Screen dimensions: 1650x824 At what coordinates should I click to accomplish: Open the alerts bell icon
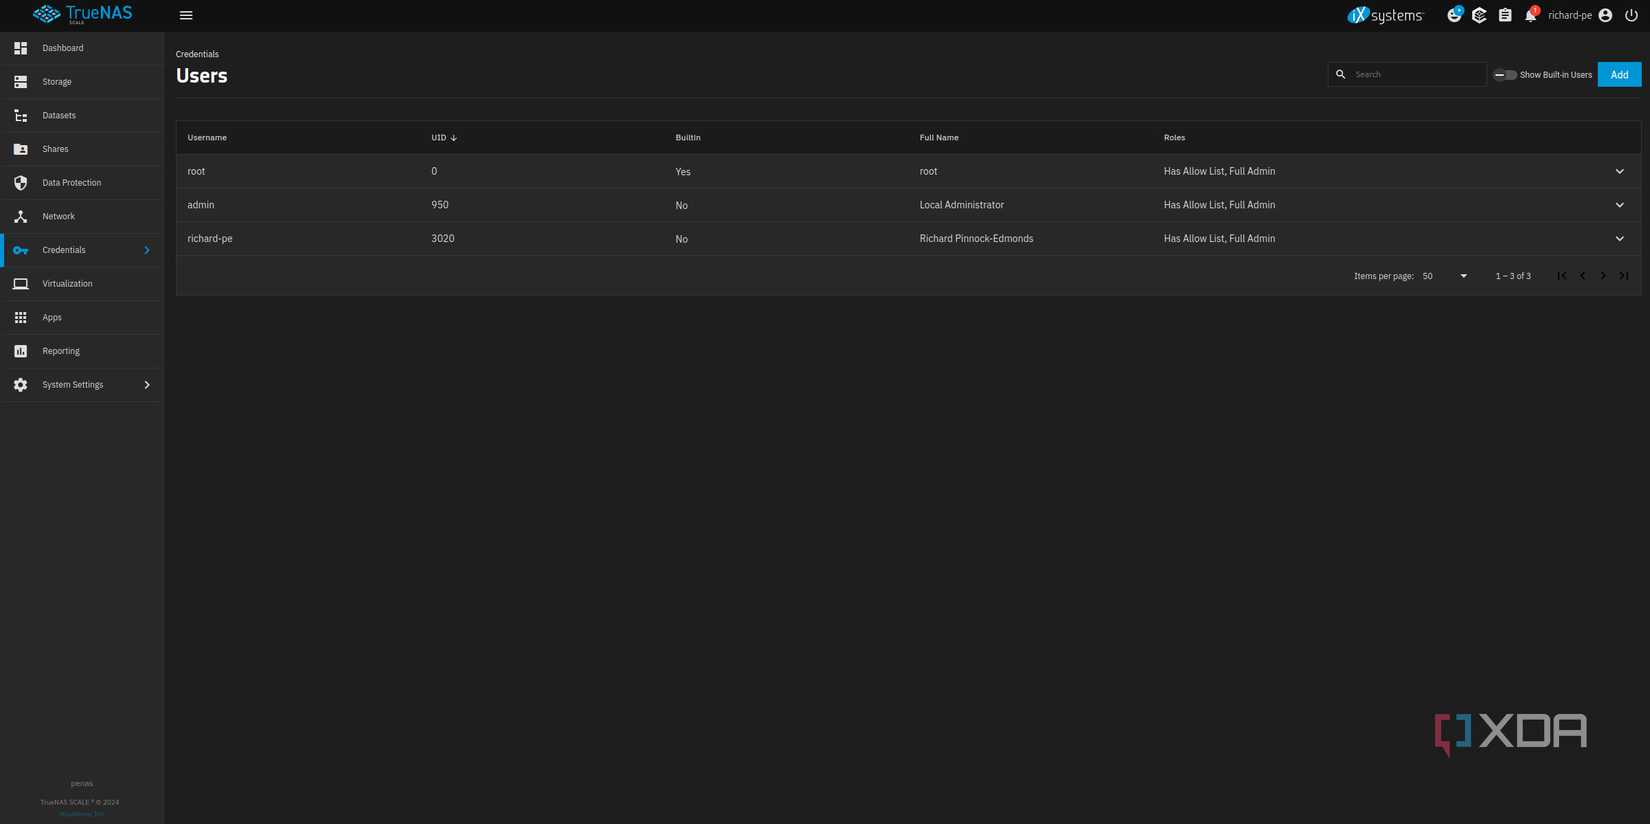coord(1530,15)
